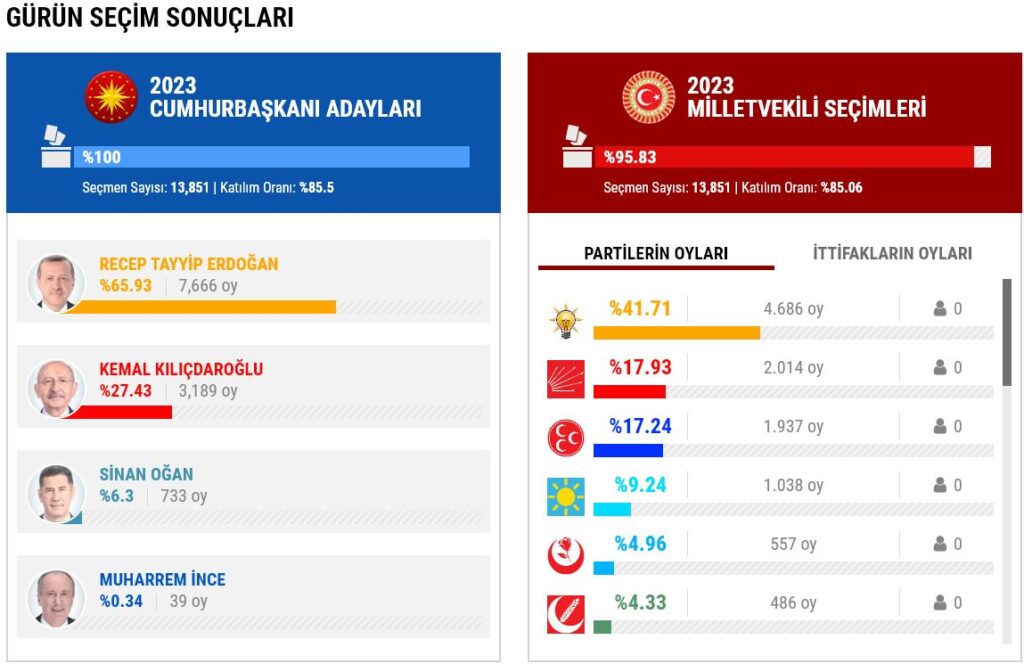Click the presidential seal emblem
This screenshot has width=1024, height=664.
coord(111,97)
